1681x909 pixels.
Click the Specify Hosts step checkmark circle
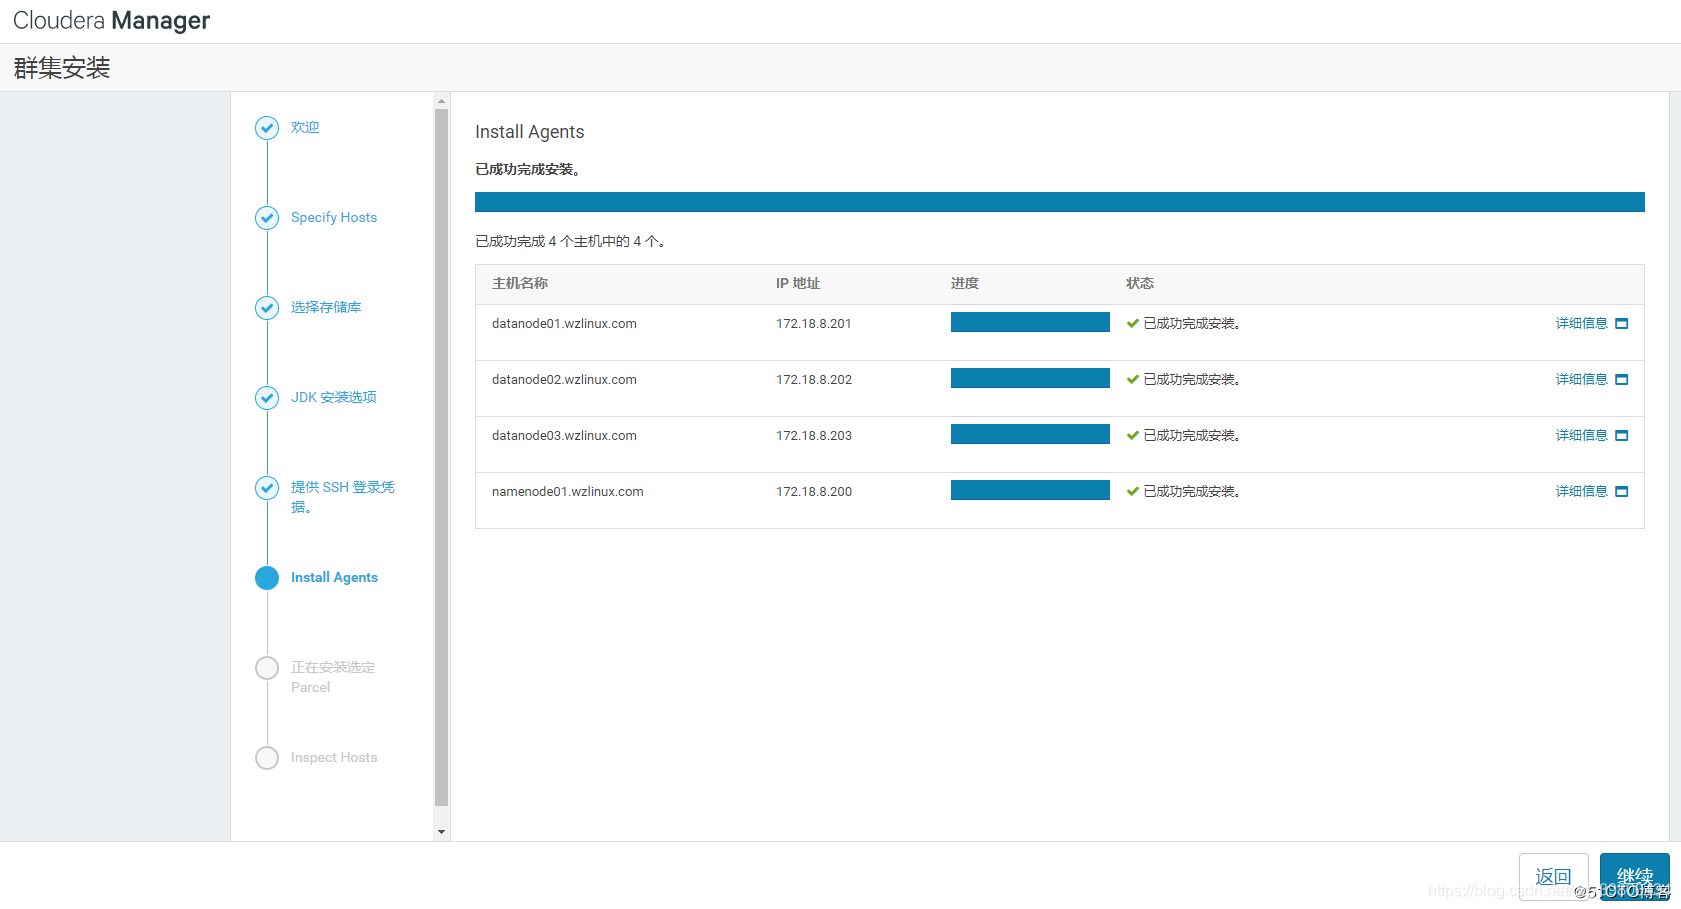tap(267, 218)
